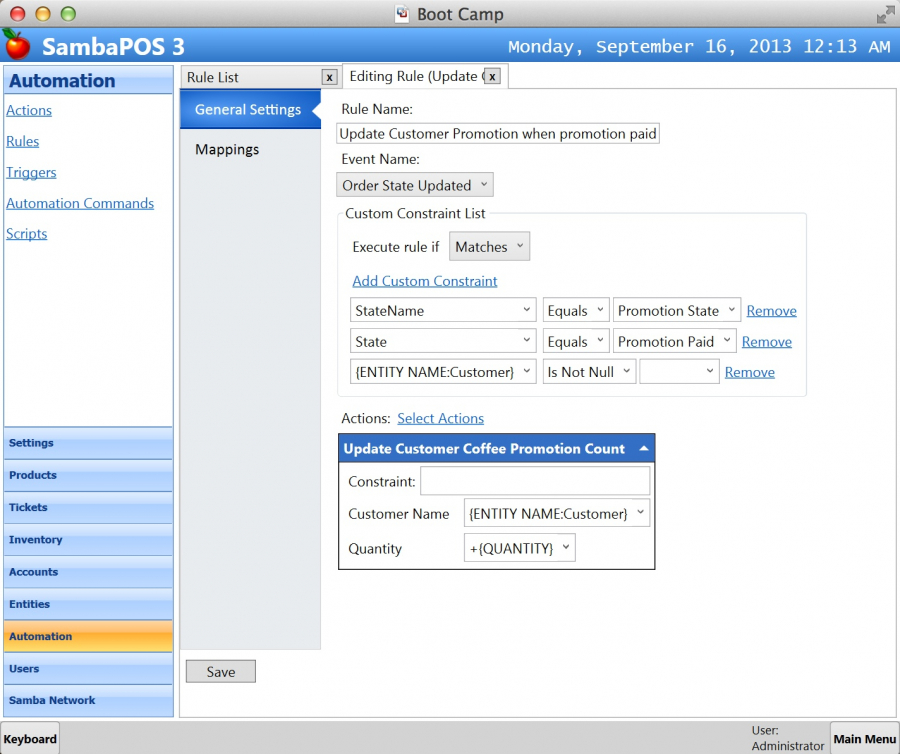Viewport: 900px width, 754px height.
Task: Collapse the Update Customer Coffee Promotion Count action
Action: click(x=643, y=449)
